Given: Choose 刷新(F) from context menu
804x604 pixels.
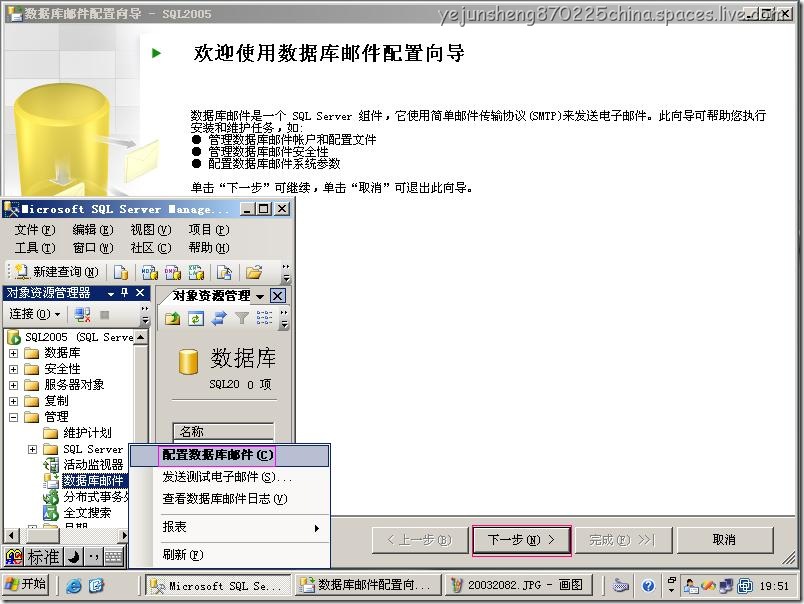Looking at the screenshot, I should 229,555.
